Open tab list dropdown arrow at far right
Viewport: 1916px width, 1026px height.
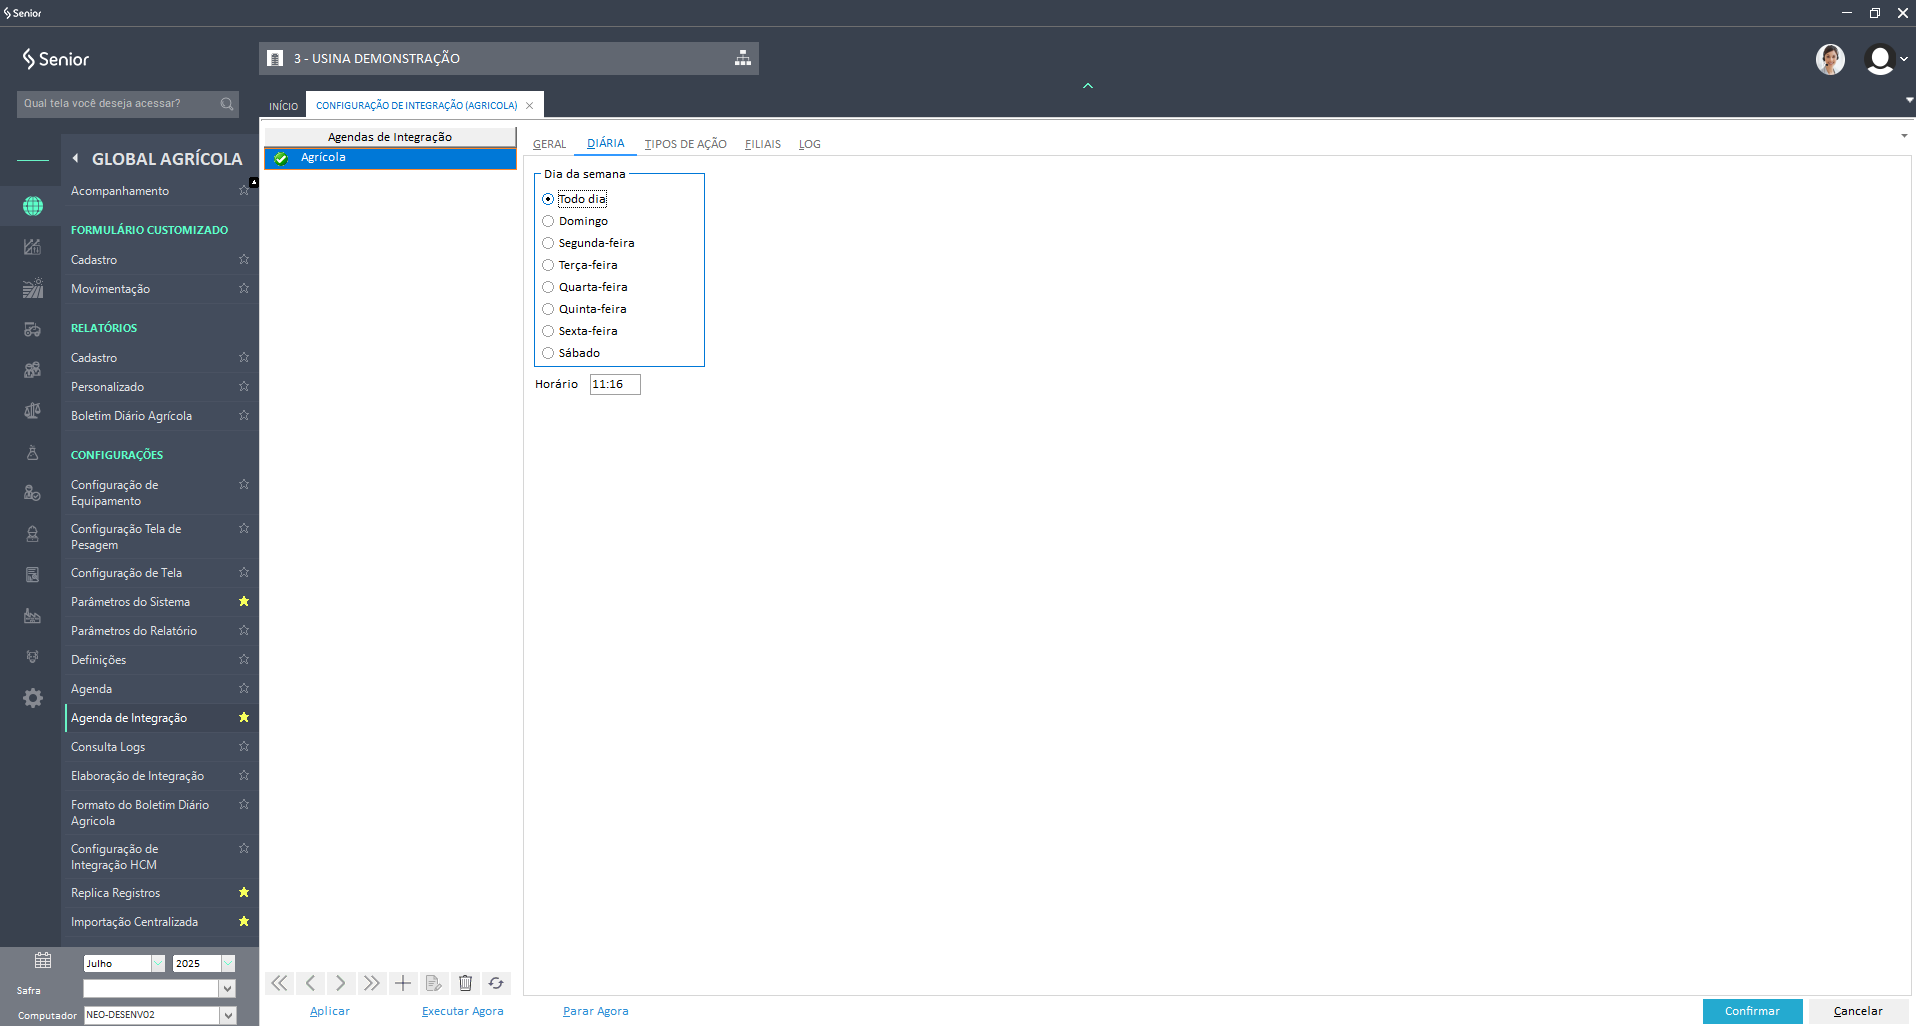1909,100
